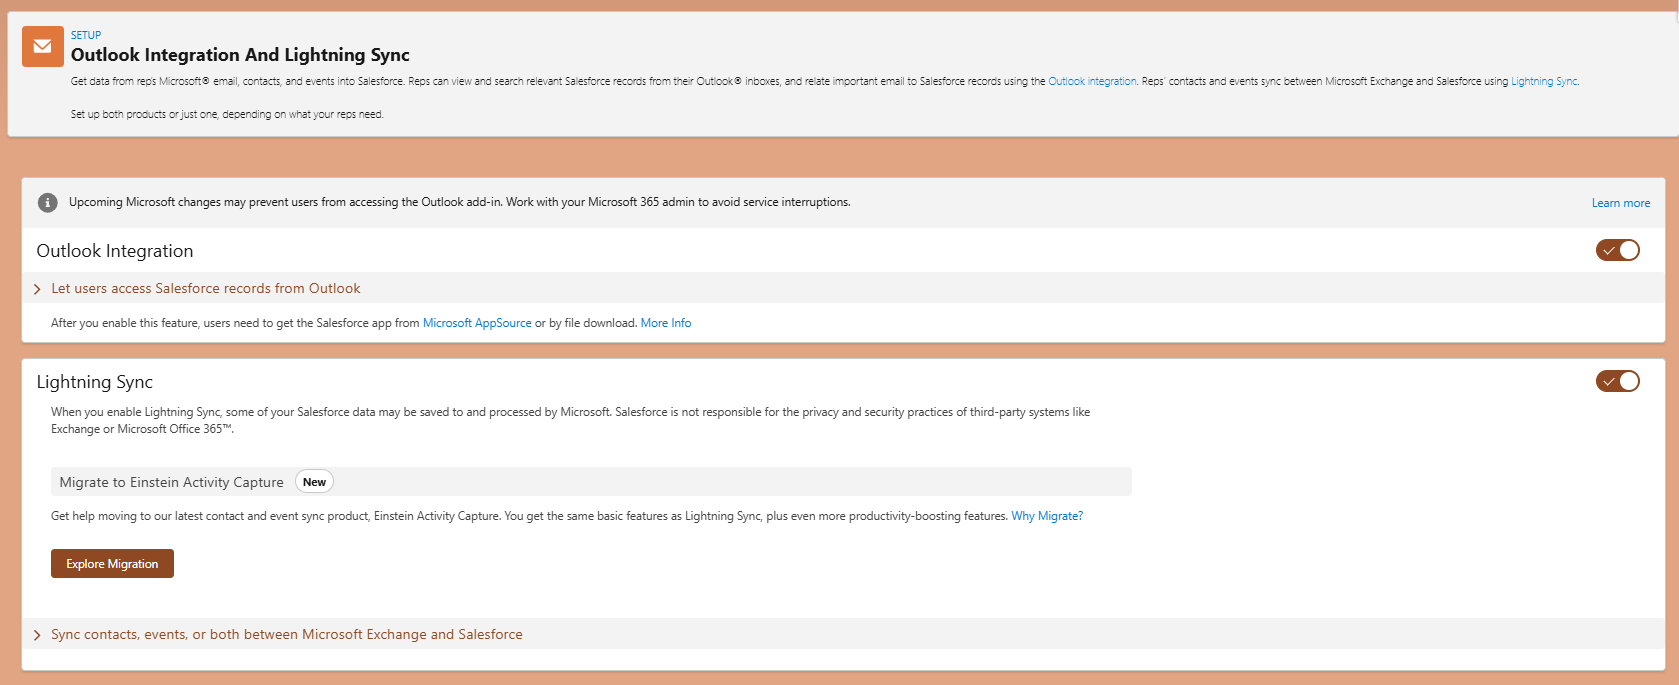Click the SETUP breadcrumb label
Image resolution: width=1679 pixels, height=685 pixels.
86,35
